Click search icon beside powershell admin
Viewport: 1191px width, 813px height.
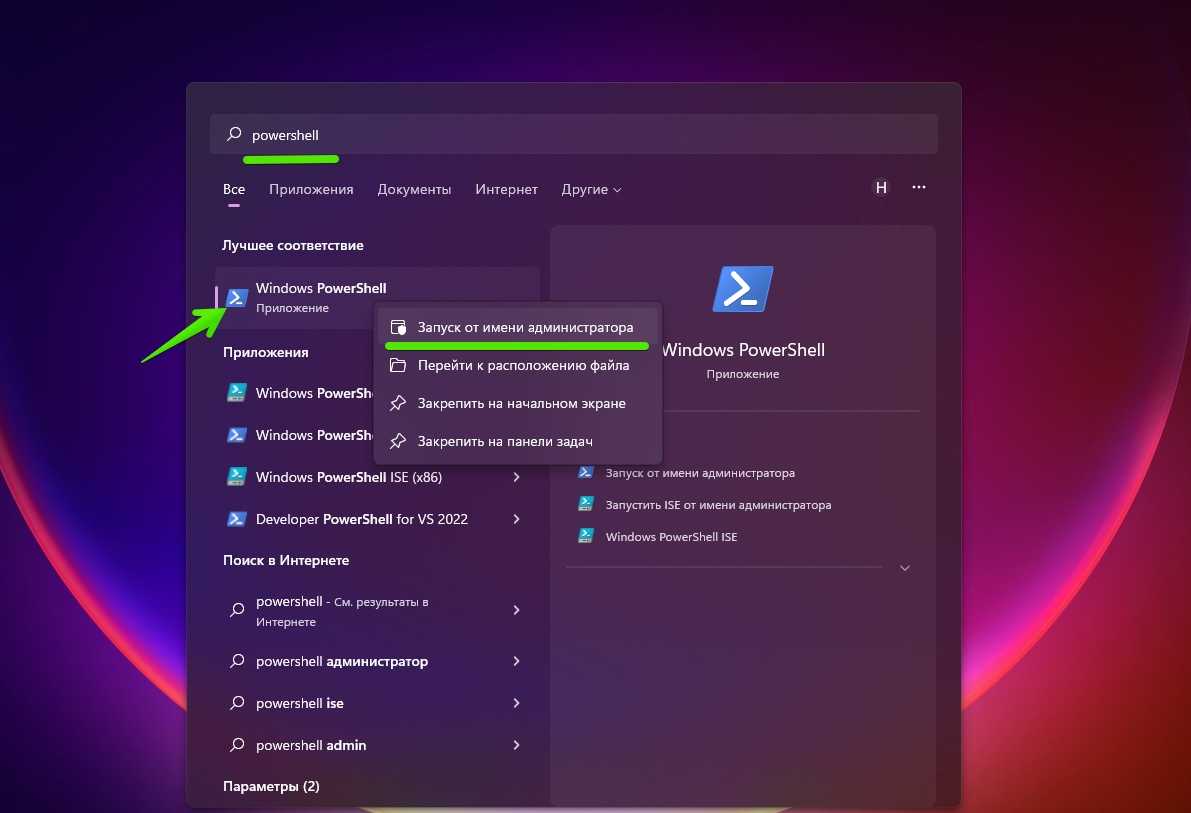coord(237,745)
